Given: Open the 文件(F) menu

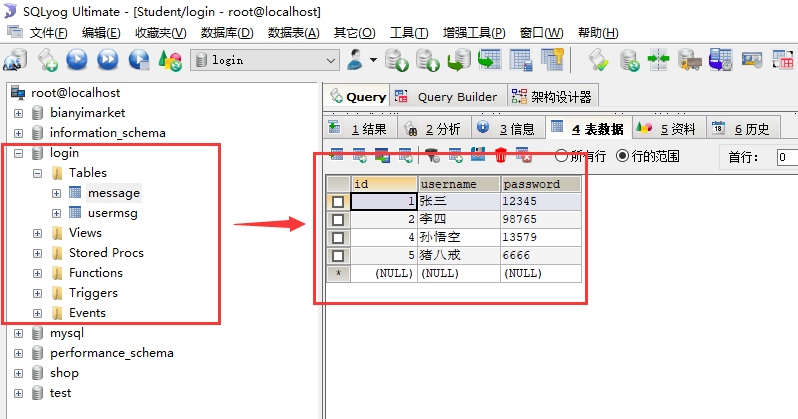Looking at the screenshot, I should pos(48,33).
